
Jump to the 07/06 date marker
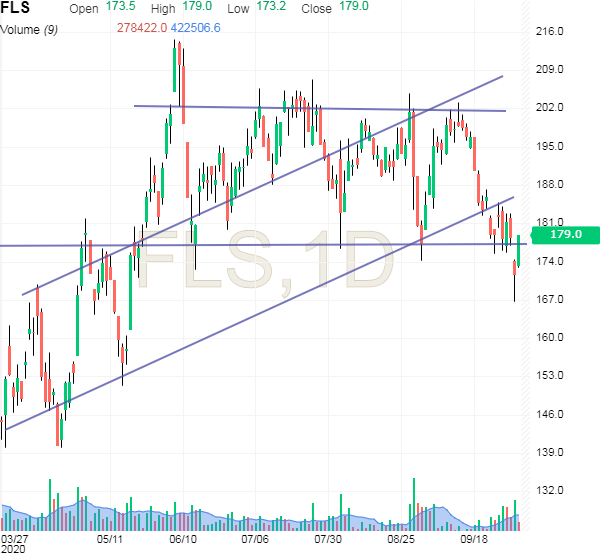pos(256,537)
